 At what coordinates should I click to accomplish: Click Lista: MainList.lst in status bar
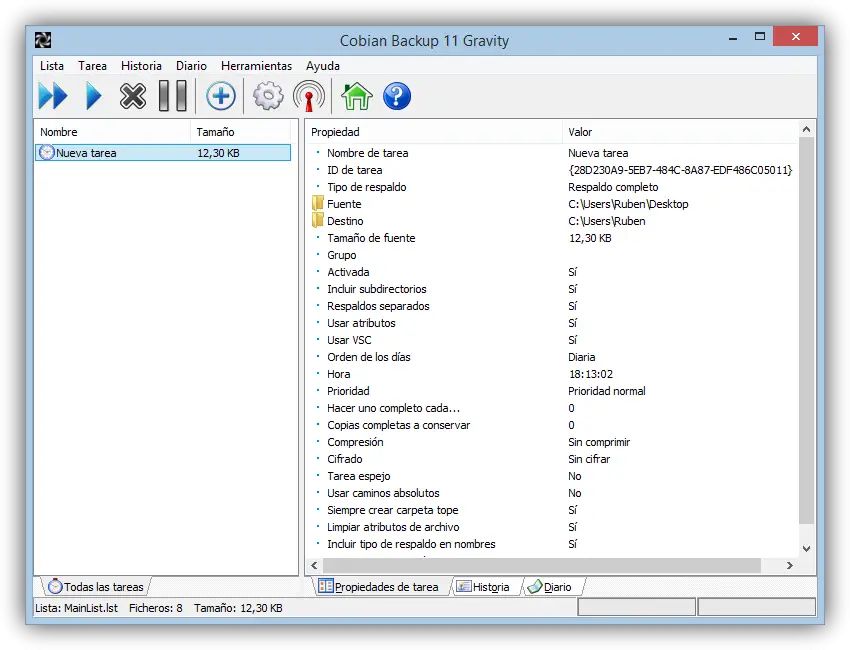[76, 608]
